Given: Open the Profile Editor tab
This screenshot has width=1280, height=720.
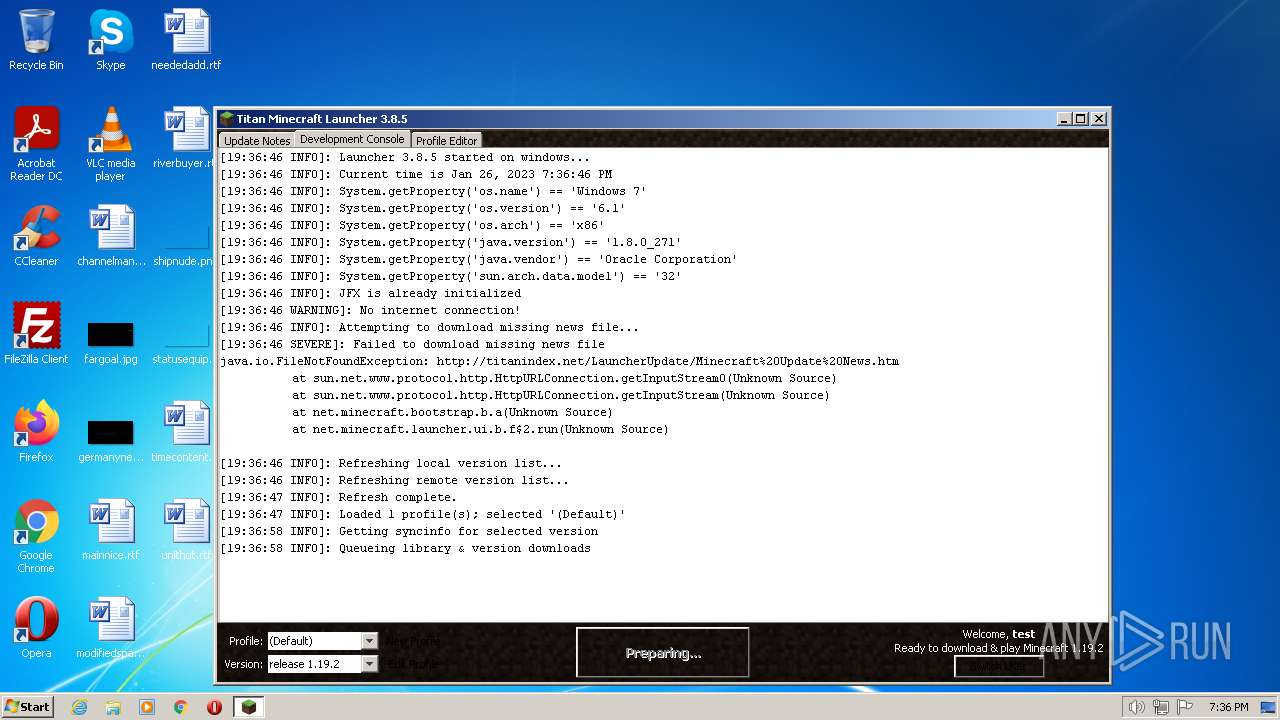Looking at the screenshot, I should point(446,140).
